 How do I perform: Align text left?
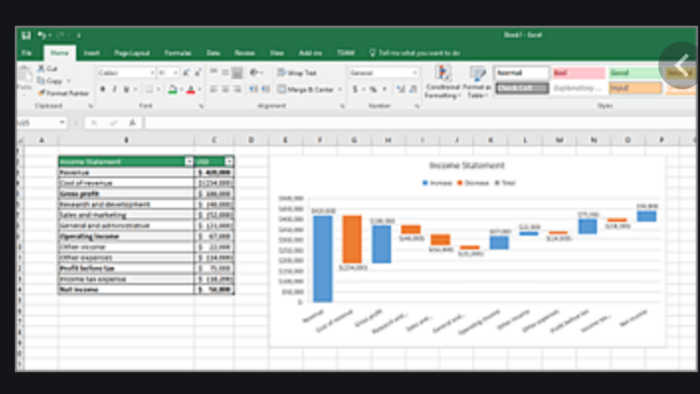click(x=214, y=90)
